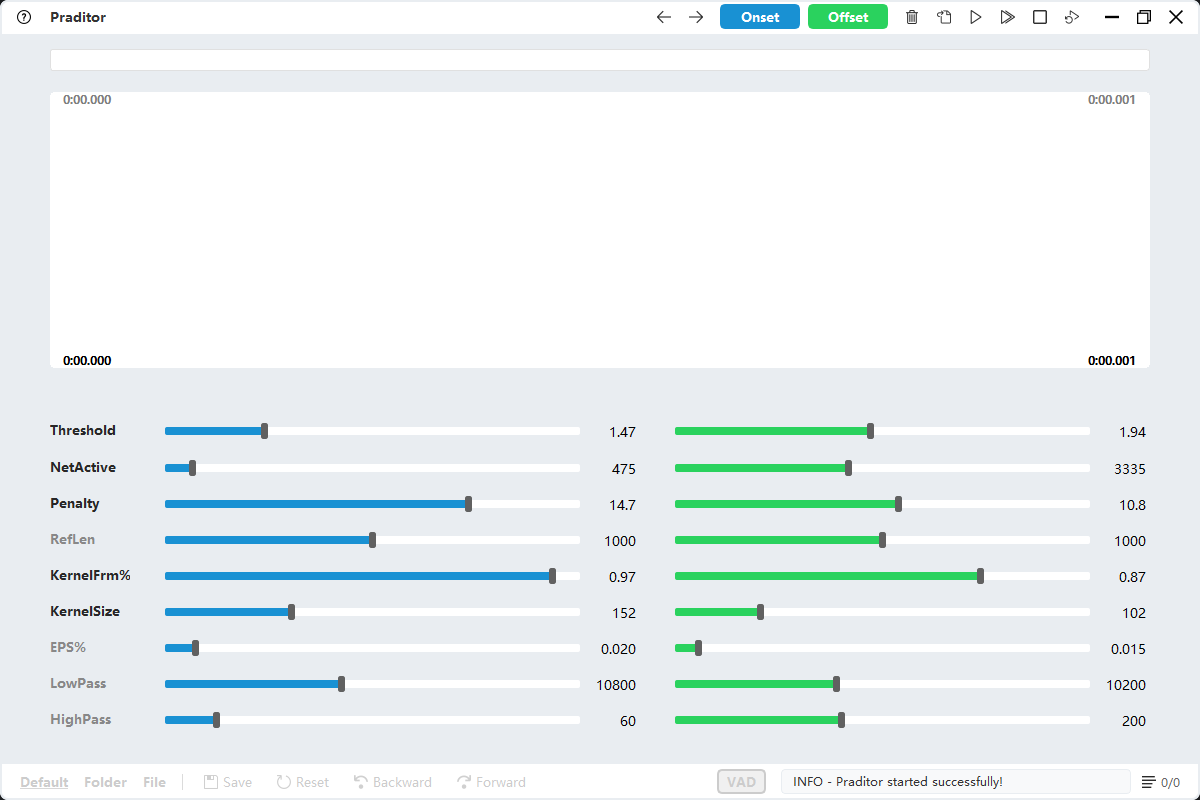
Task: Click the Save floppy-disk icon
Action: click(211, 782)
